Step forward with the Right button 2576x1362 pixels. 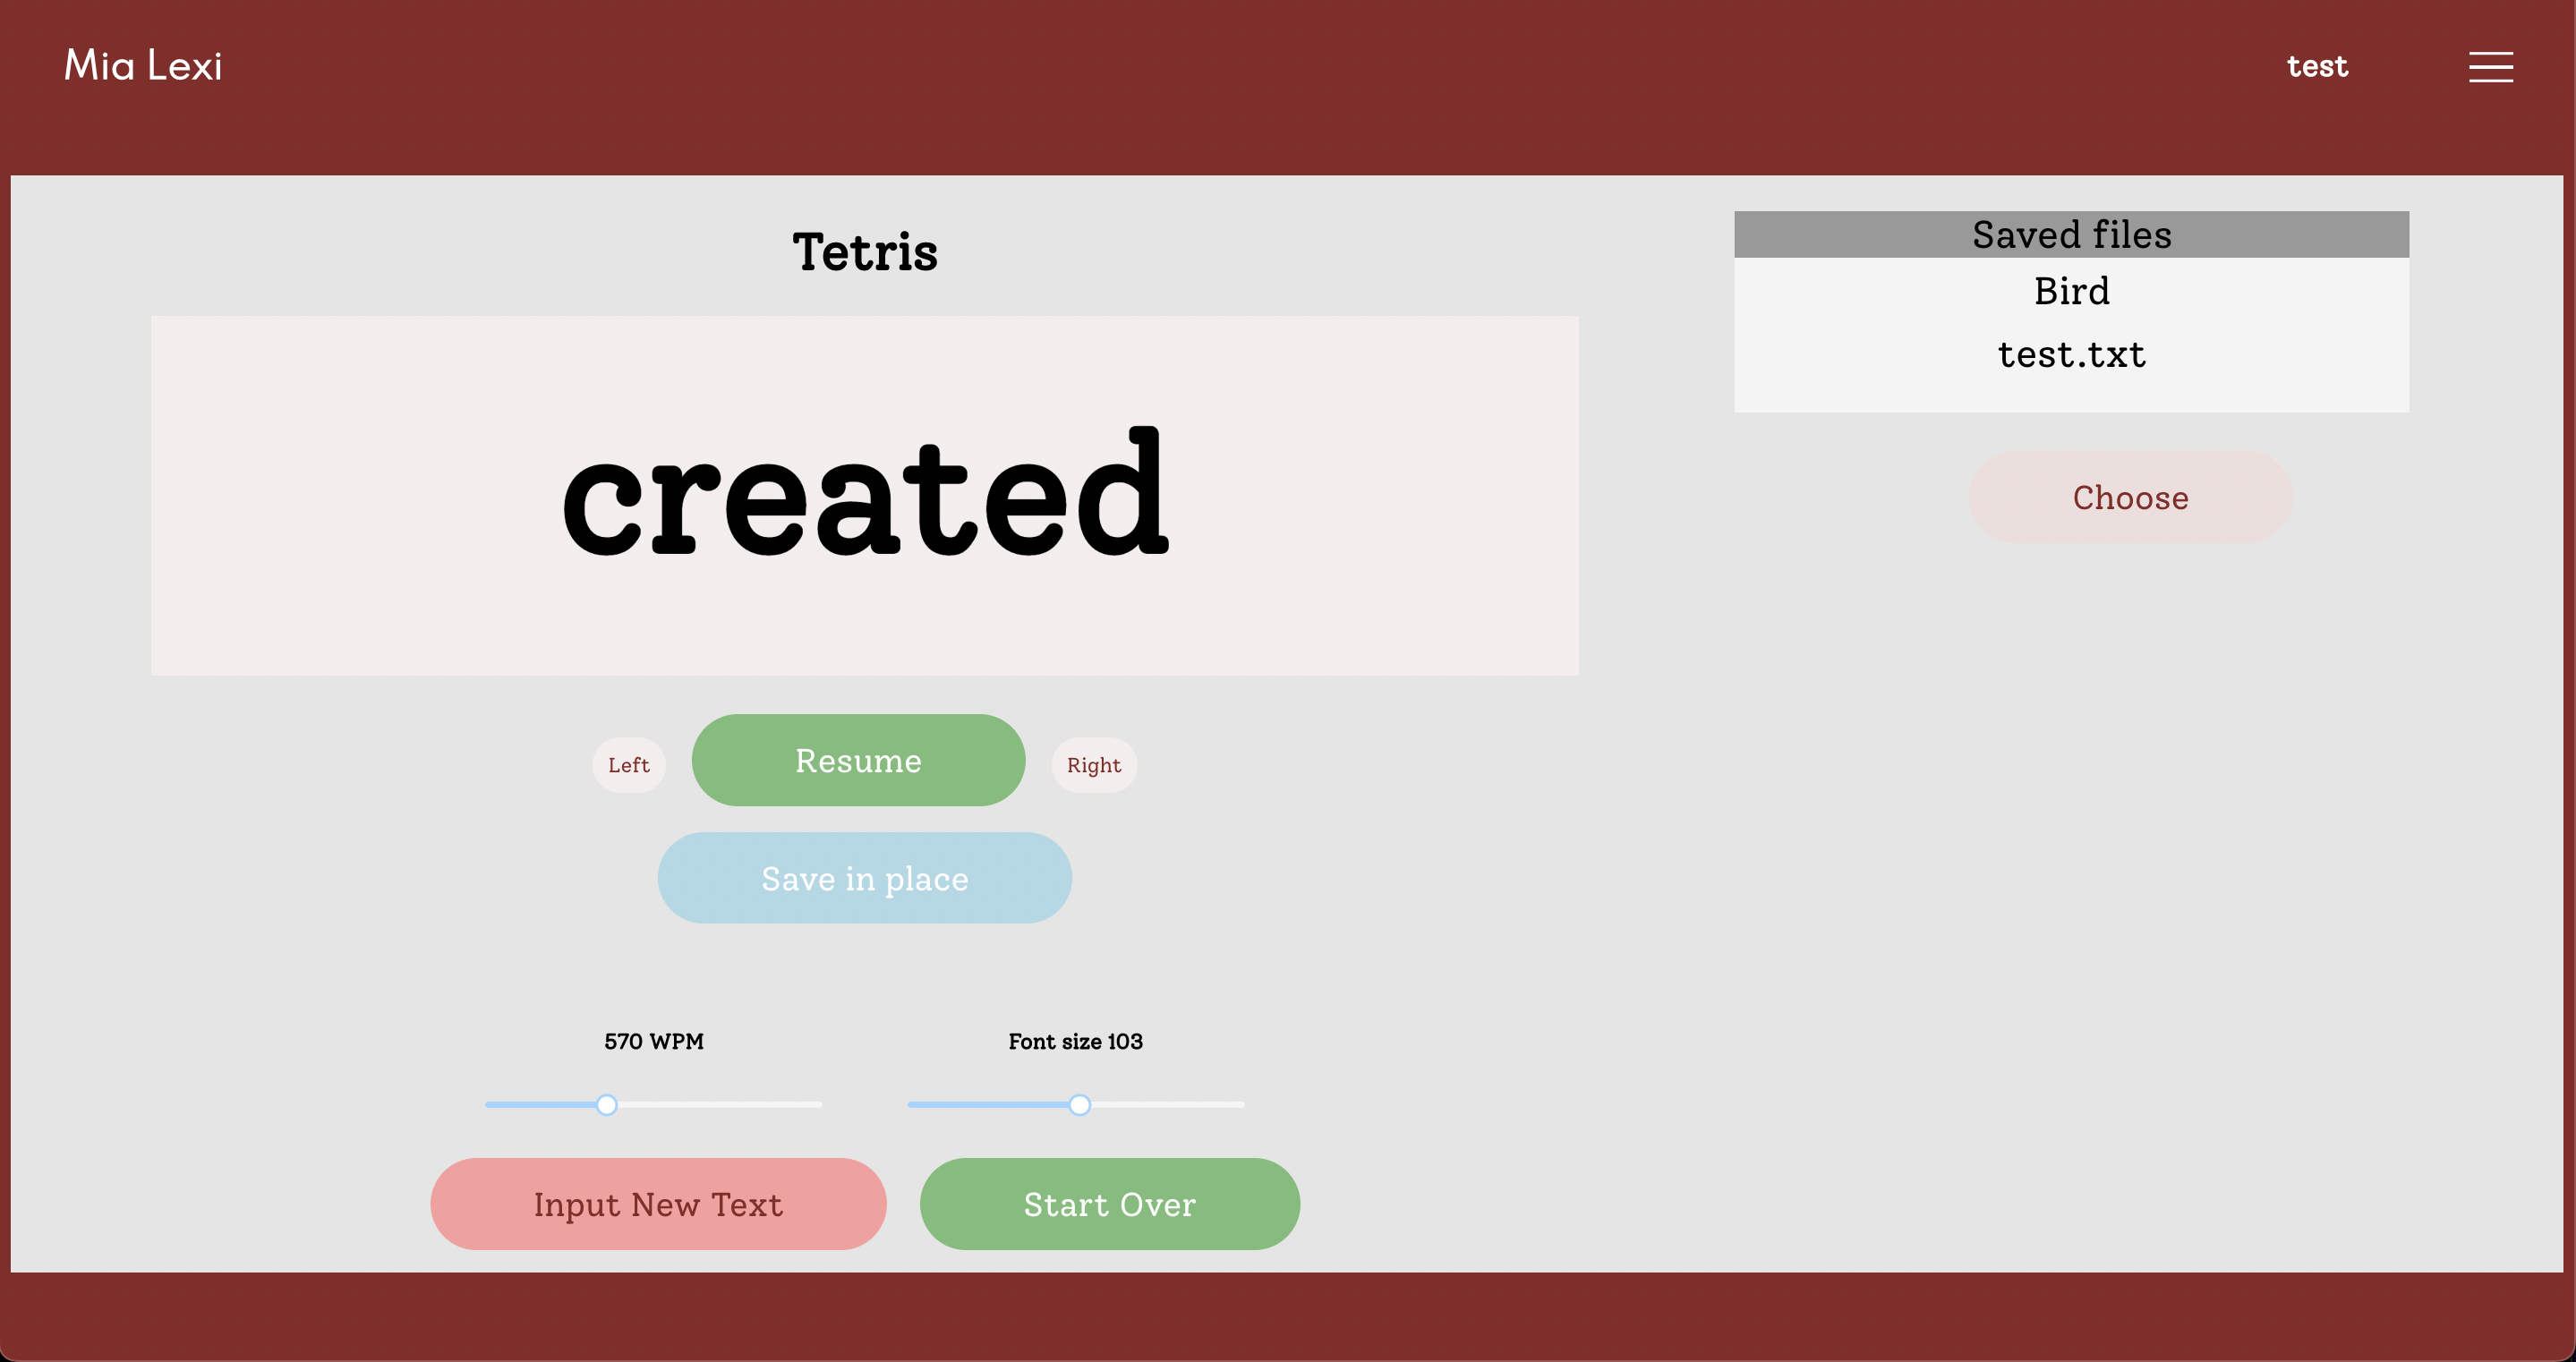(1094, 765)
